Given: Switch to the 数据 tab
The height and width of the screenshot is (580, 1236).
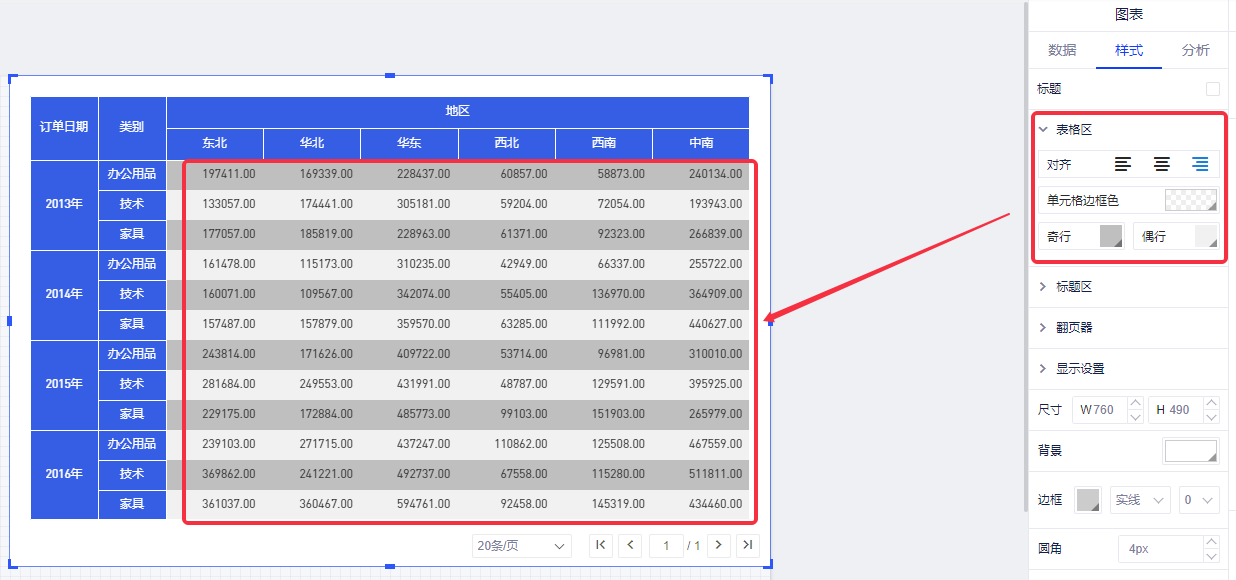Looking at the screenshot, I should (1062, 50).
